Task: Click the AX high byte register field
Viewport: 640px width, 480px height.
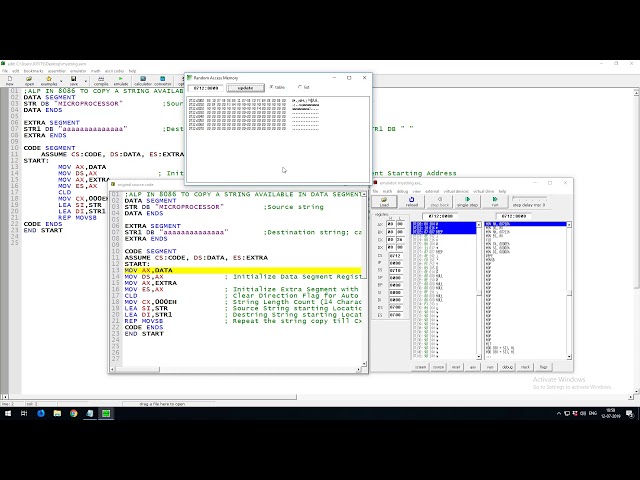Action: tap(391, 224)
